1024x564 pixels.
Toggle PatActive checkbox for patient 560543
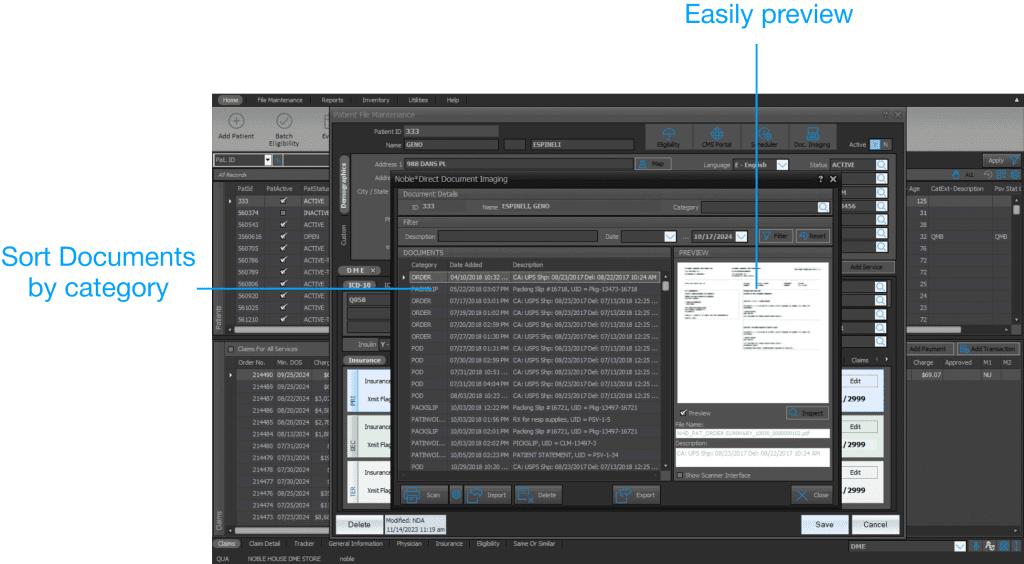(x=283, y=225)
